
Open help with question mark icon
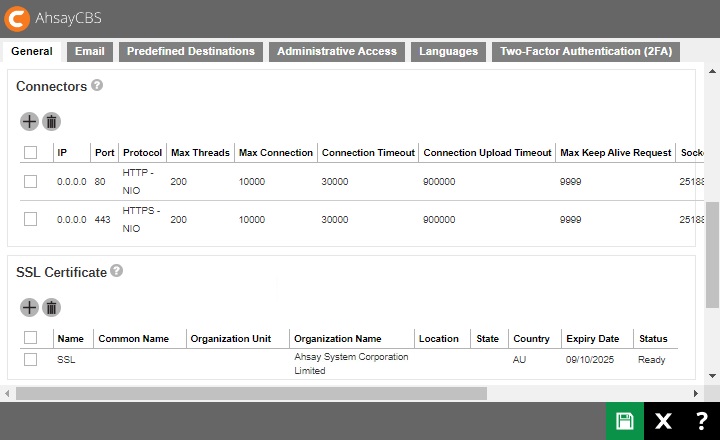tap(701, 421)
